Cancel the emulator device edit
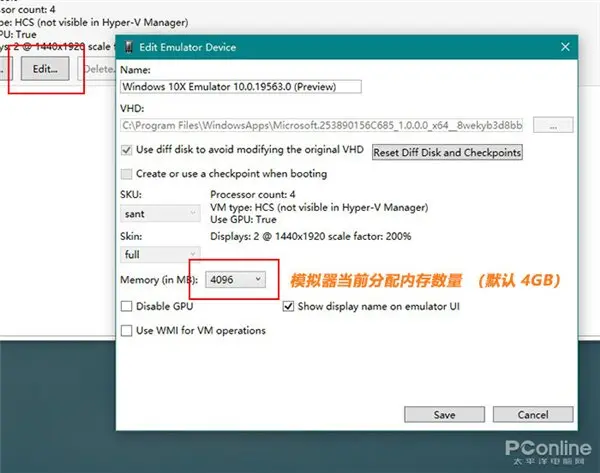This screenshot has width=600, height=473. point(533,414)
